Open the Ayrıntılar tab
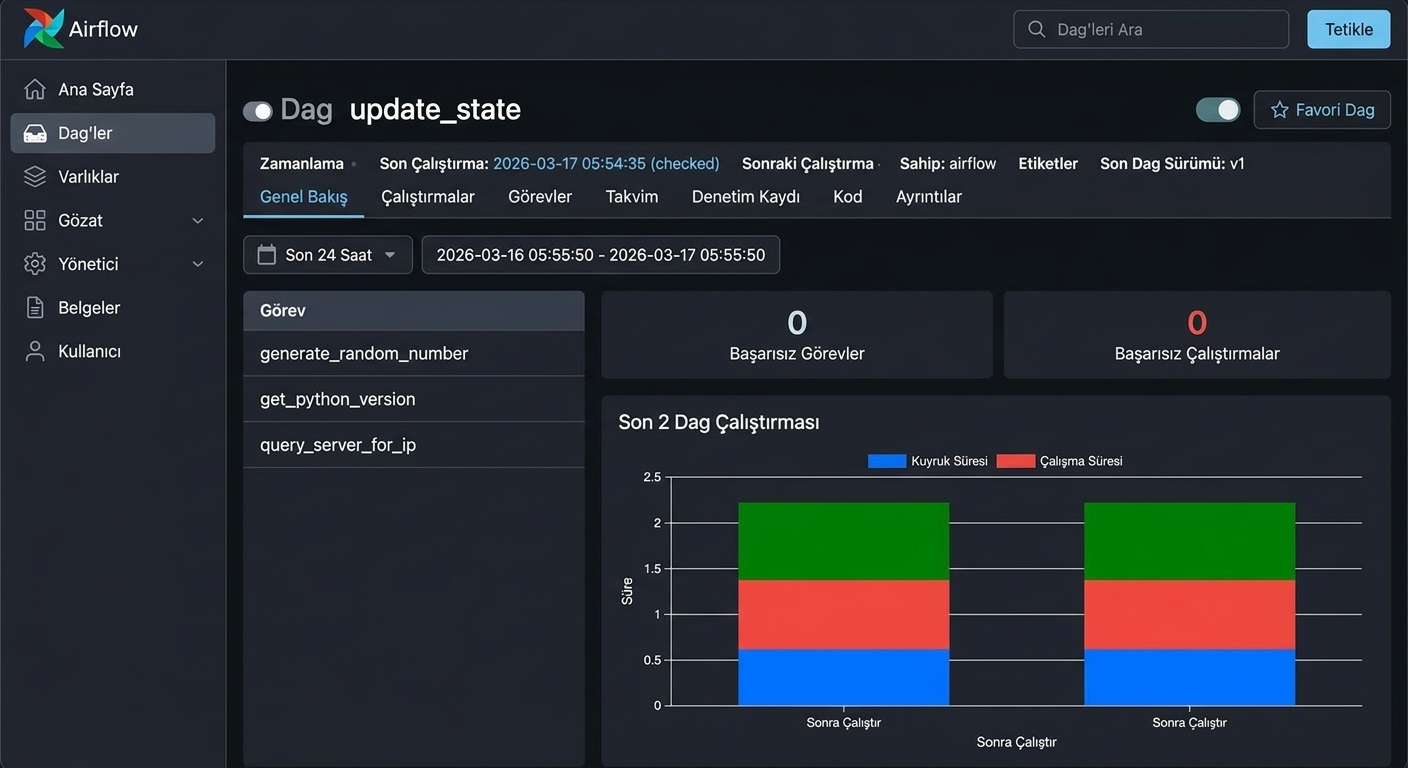Viewport: 1408px width, 768px height. coord(929,197)
